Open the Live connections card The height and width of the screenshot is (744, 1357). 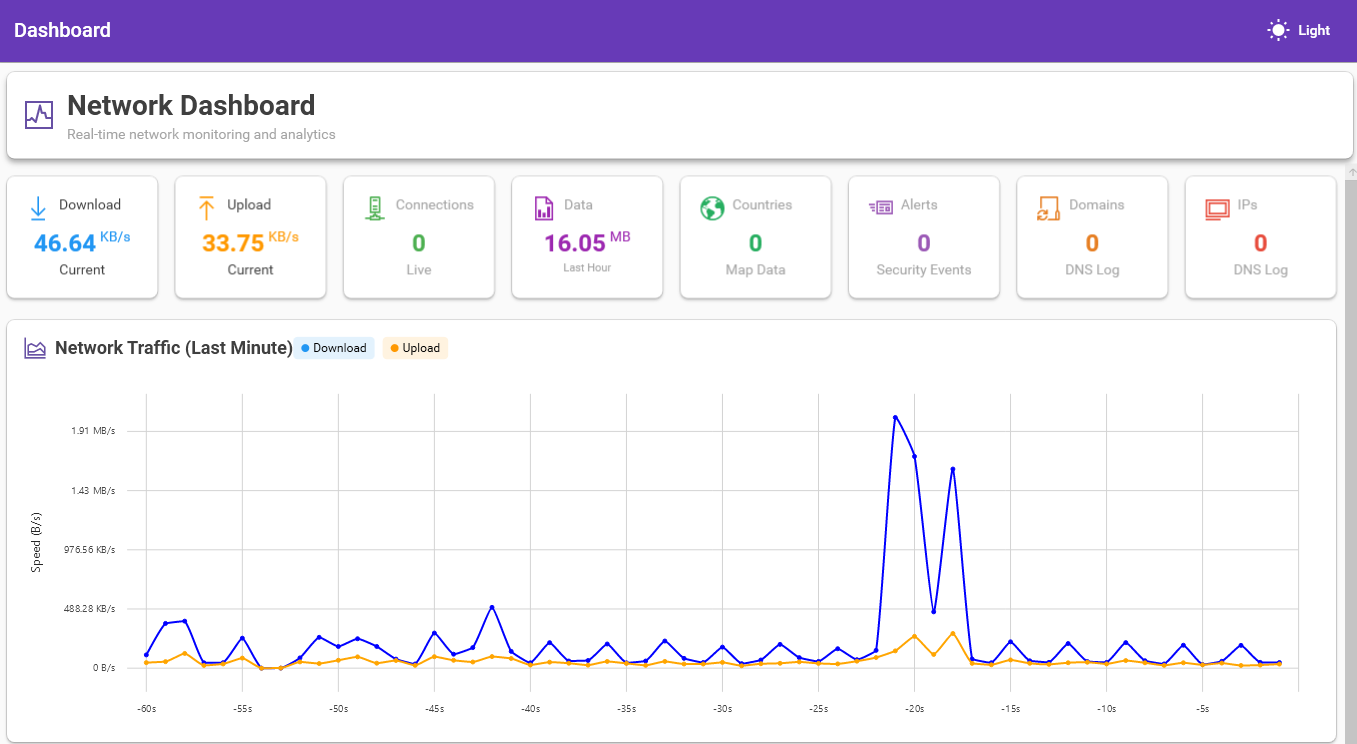(418, 238)
